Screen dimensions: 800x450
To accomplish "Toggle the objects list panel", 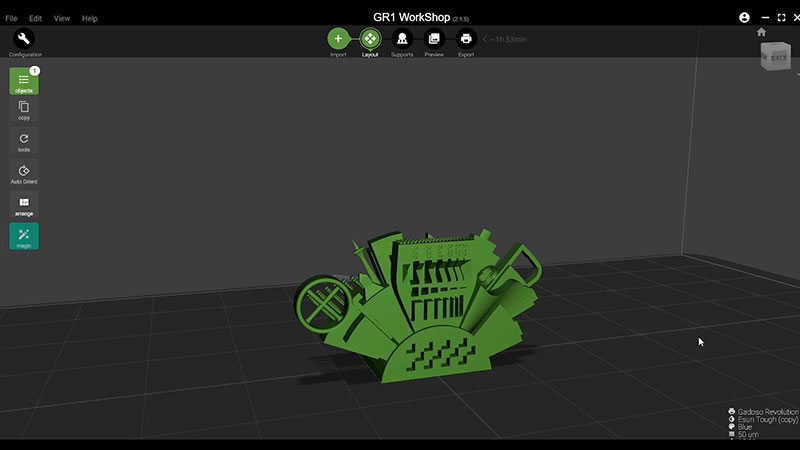I will pyautogui.click(x=24, y=81).
